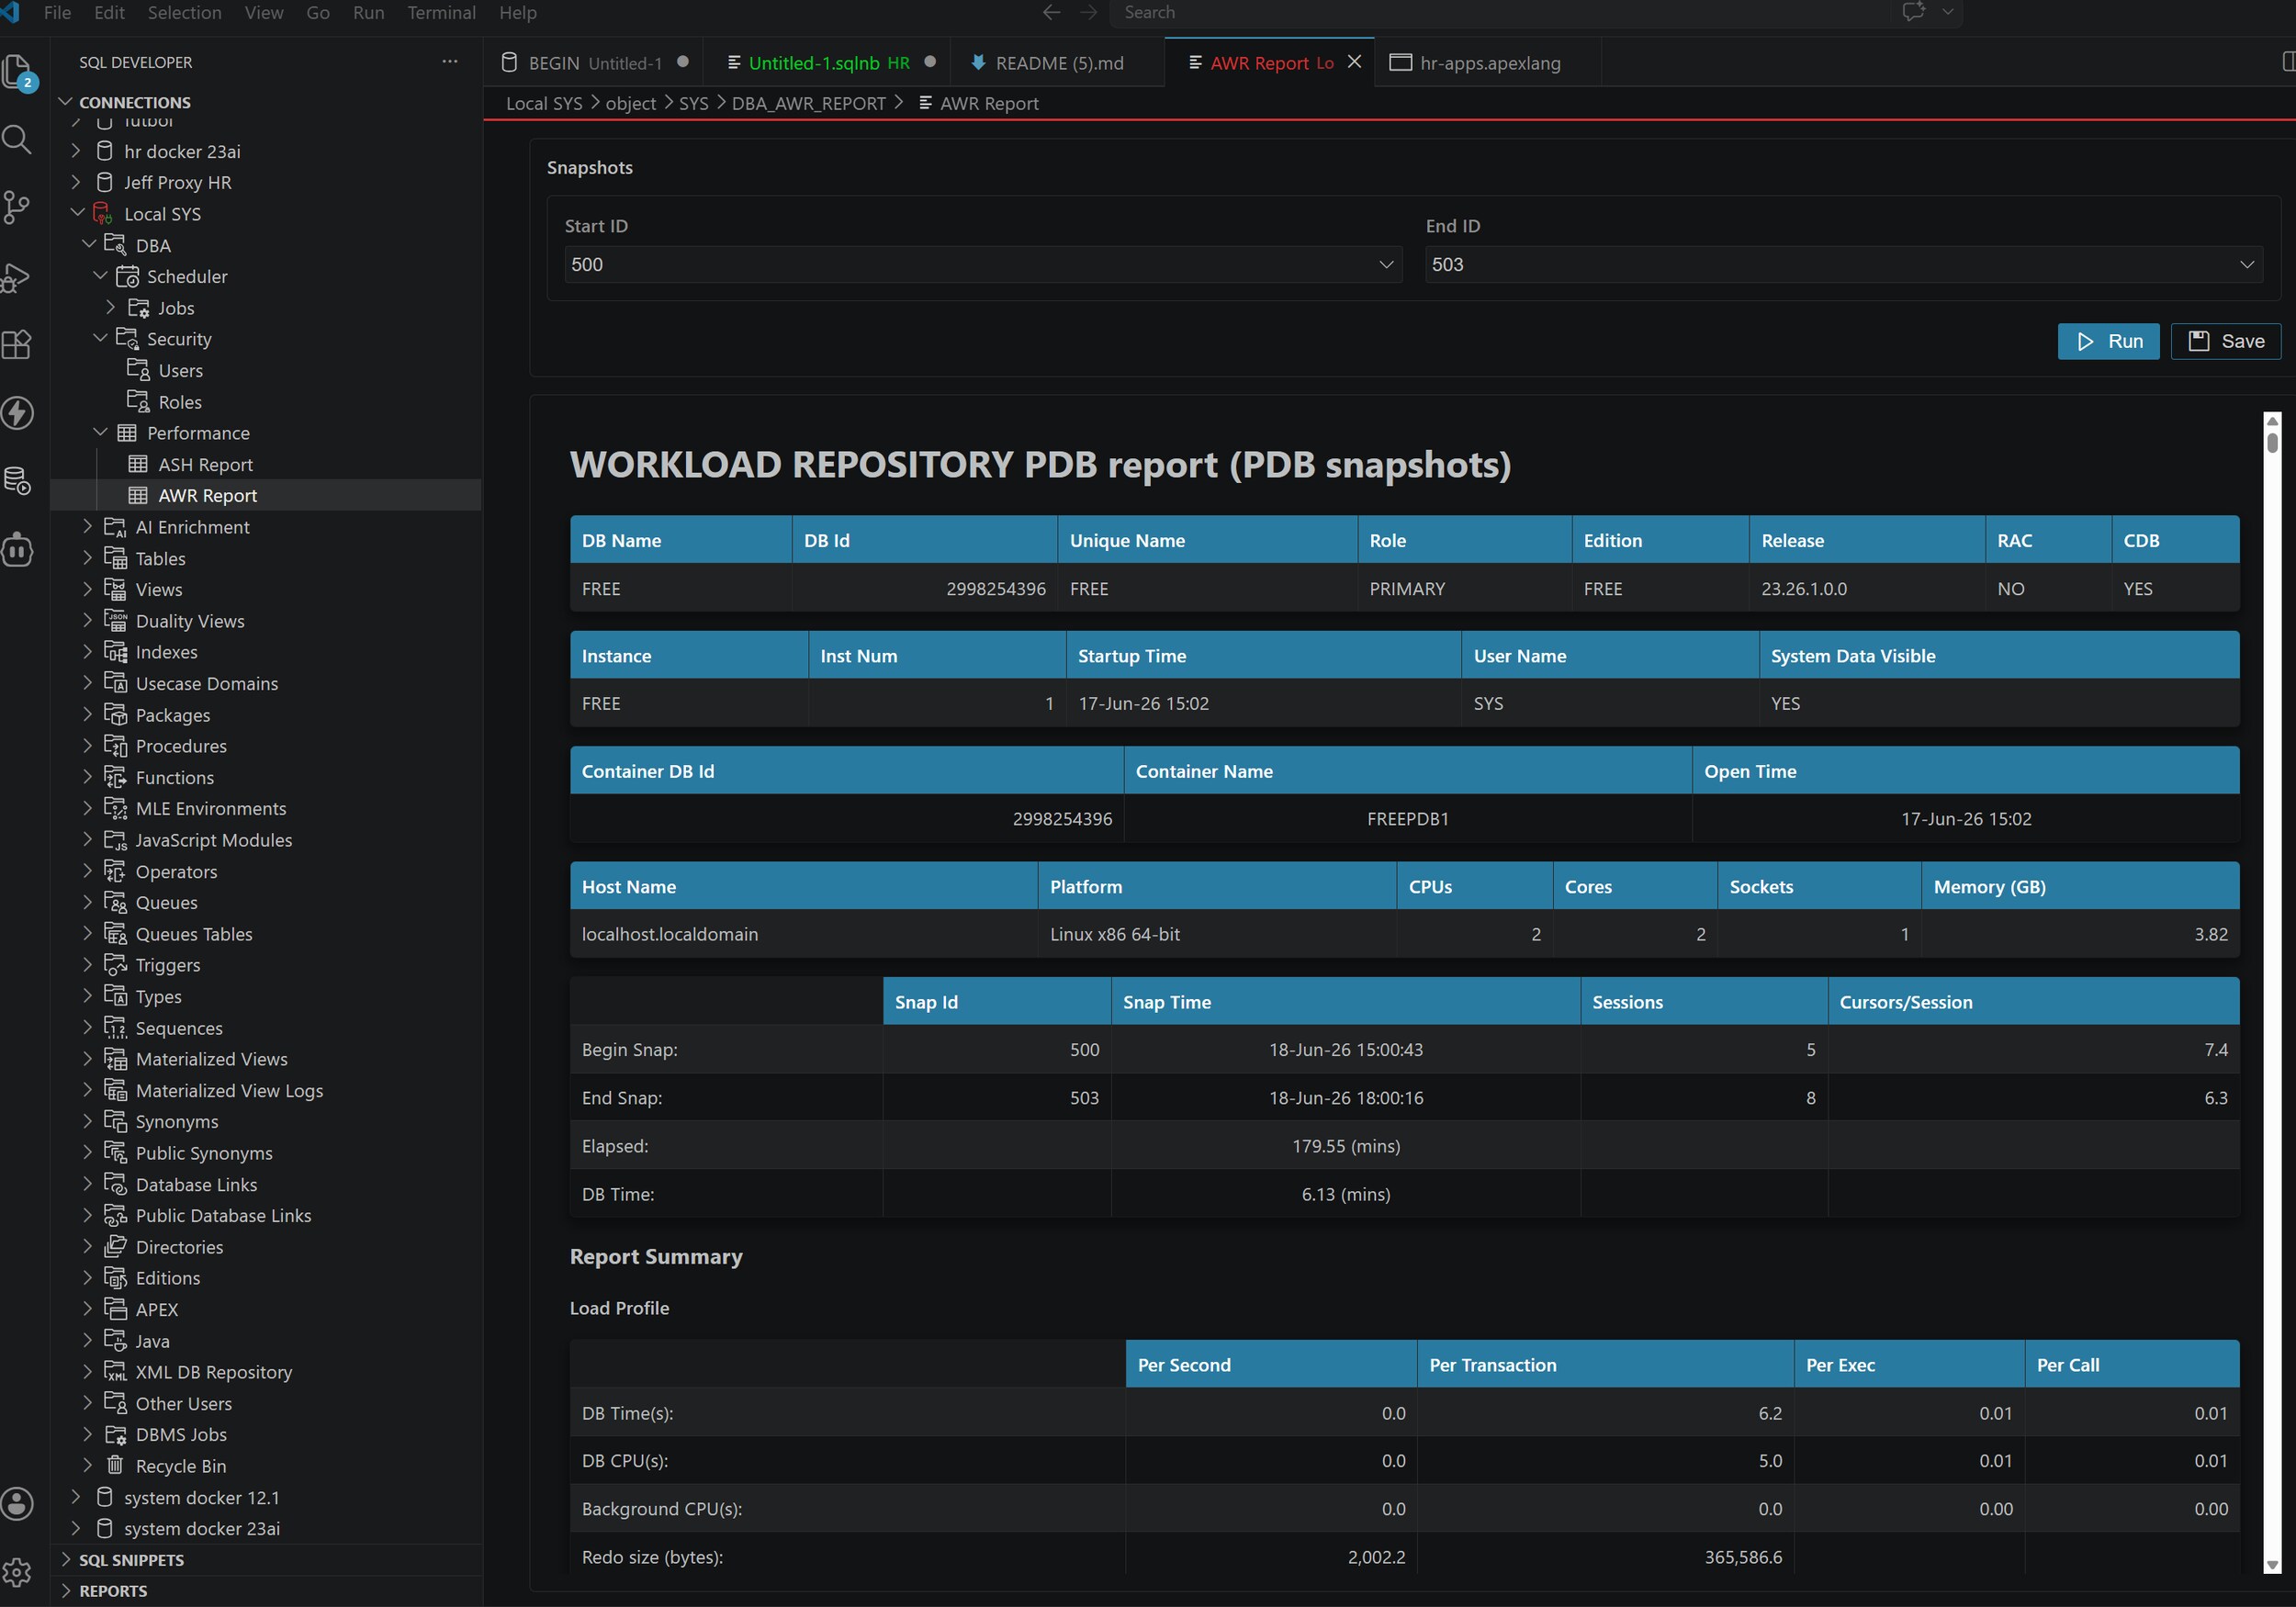This screenshot has width=2296, height=1607.
Task: Expand the Tables tree node
Action: coord(87,558)
